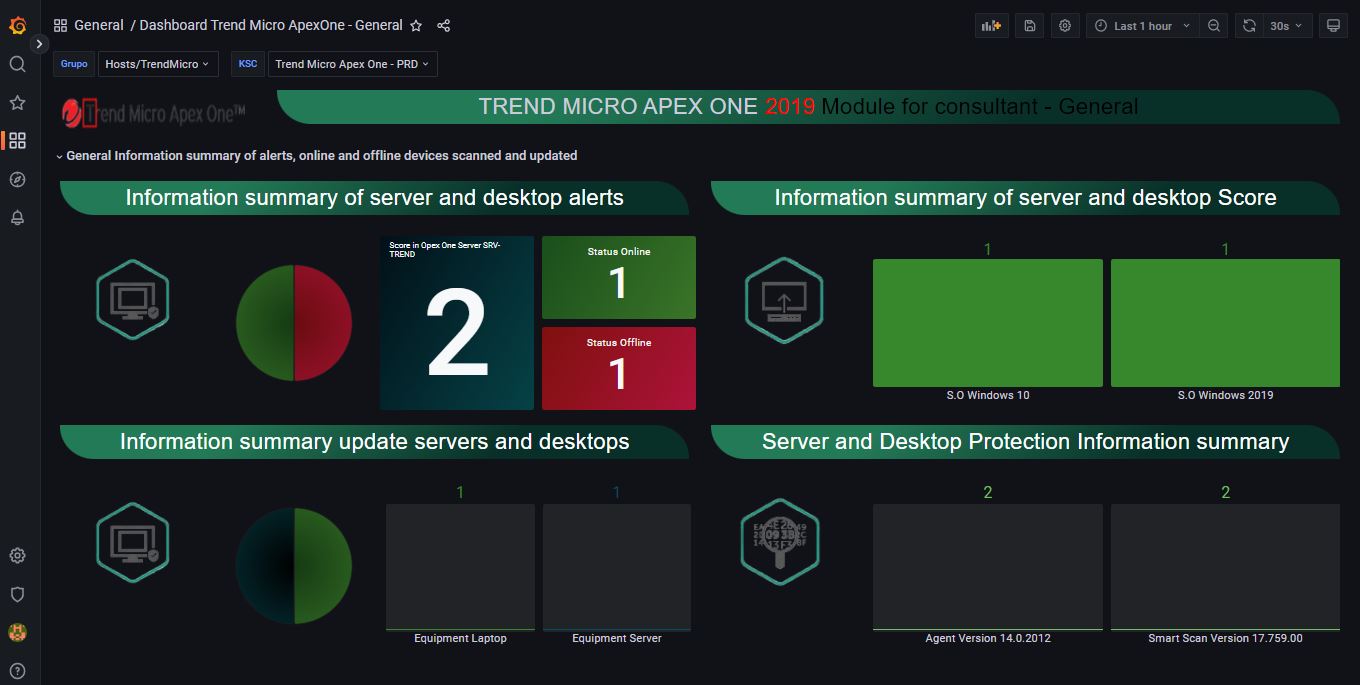1360x685 pixels.
Task: Click the Score in Apex One Server panel
Action: click(x=457, y=323)
